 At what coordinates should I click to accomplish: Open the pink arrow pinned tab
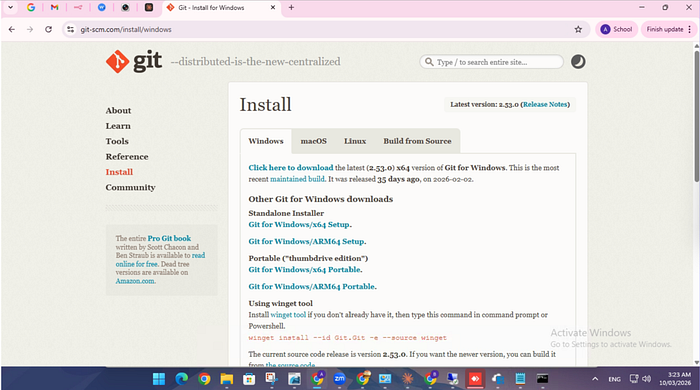click(x=78, y=7)
